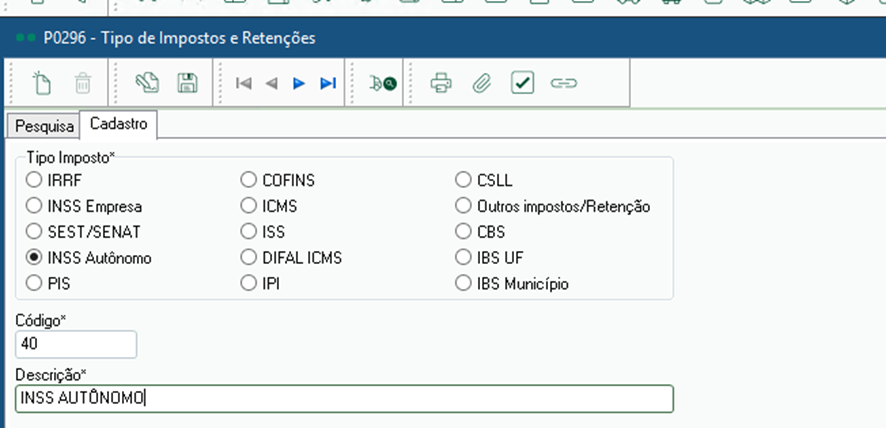Image resolution: width=886 pixels, height=428 pixels.
Task: Go to the previous record
Action: 271,84
